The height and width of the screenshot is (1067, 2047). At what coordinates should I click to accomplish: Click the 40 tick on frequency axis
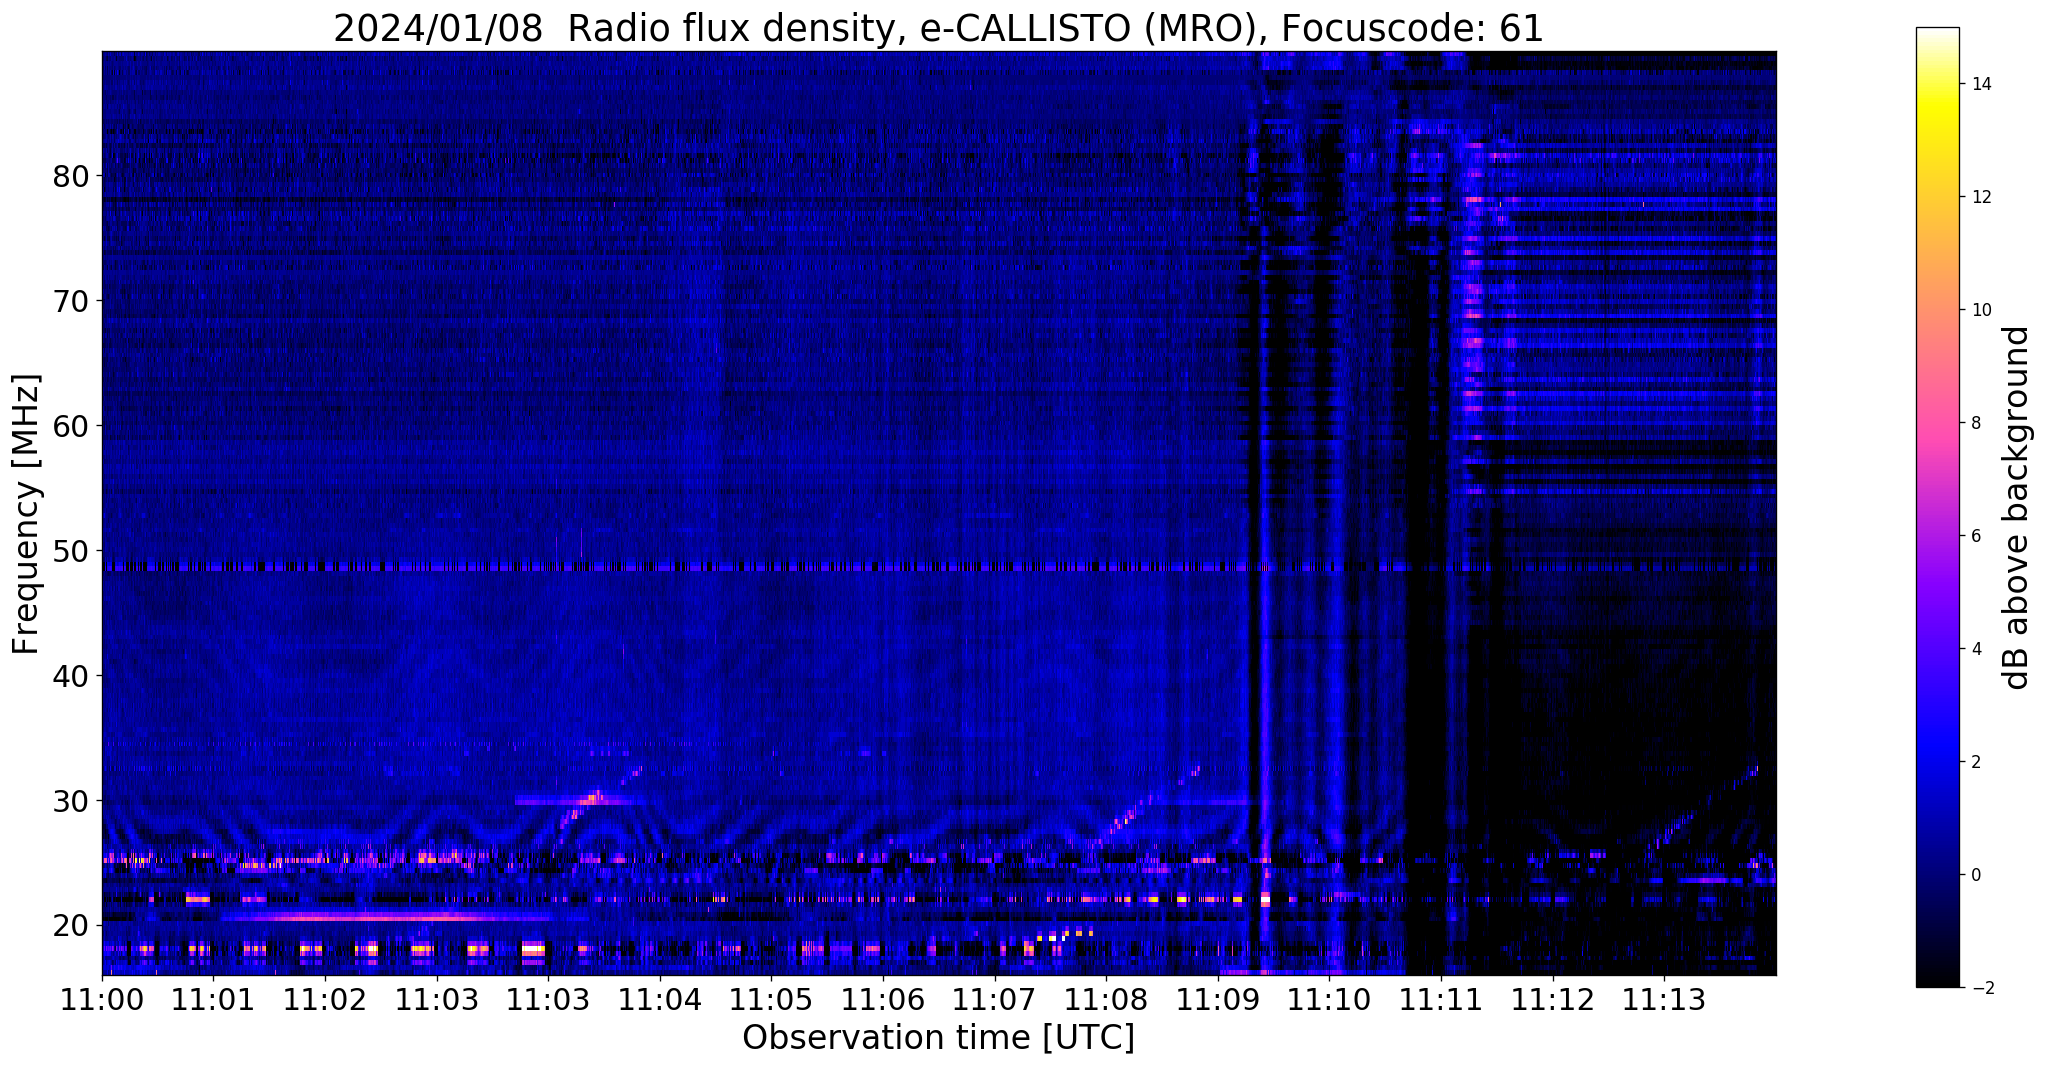[71, 676]
